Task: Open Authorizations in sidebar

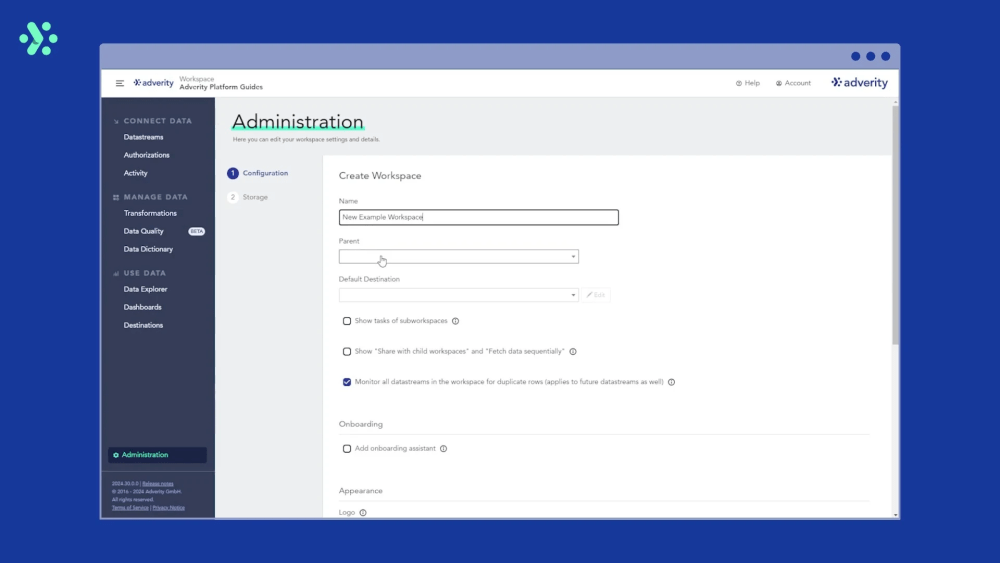Action: (147, 155)
